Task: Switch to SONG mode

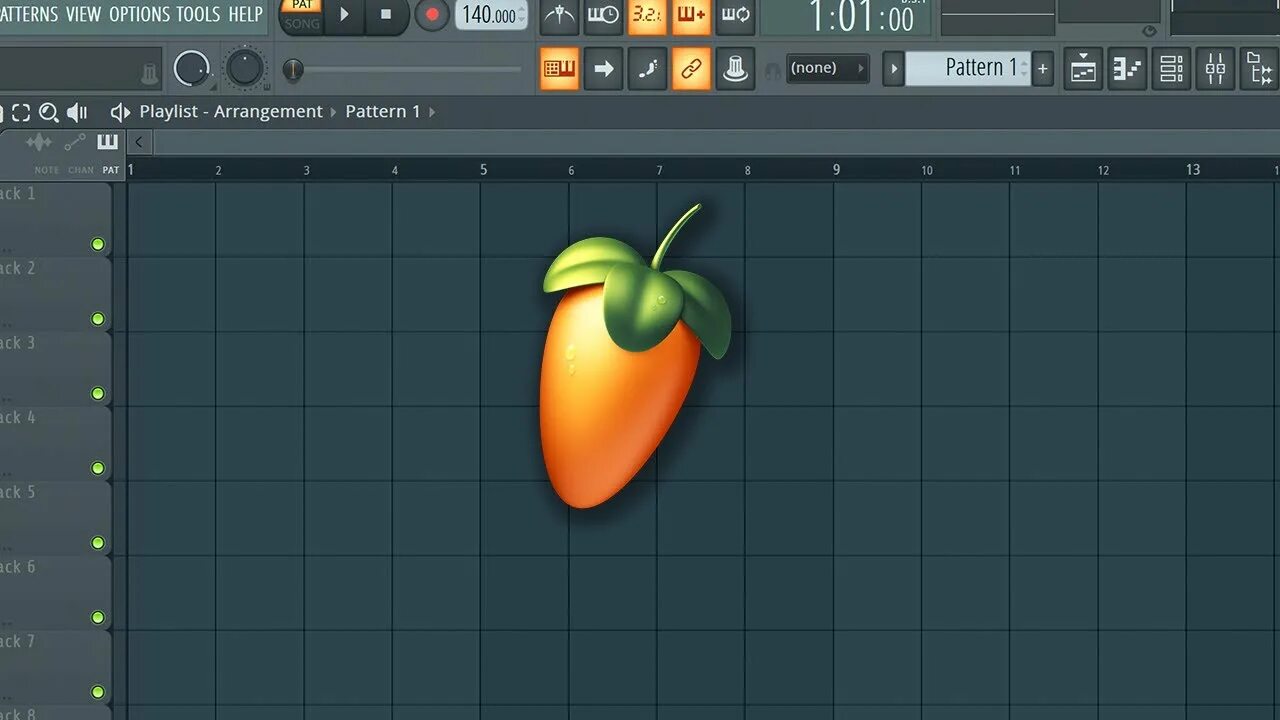Action: coord(302,23)
